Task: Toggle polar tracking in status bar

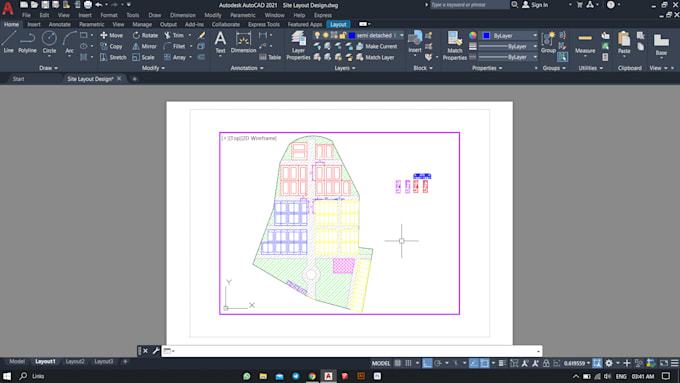Action: click(x=438, y=363)
